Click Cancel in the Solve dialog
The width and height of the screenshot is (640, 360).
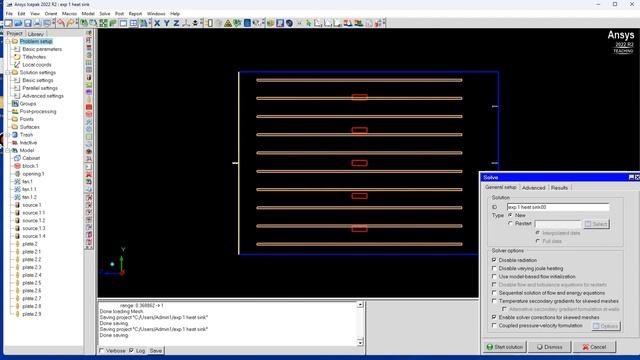594,347
